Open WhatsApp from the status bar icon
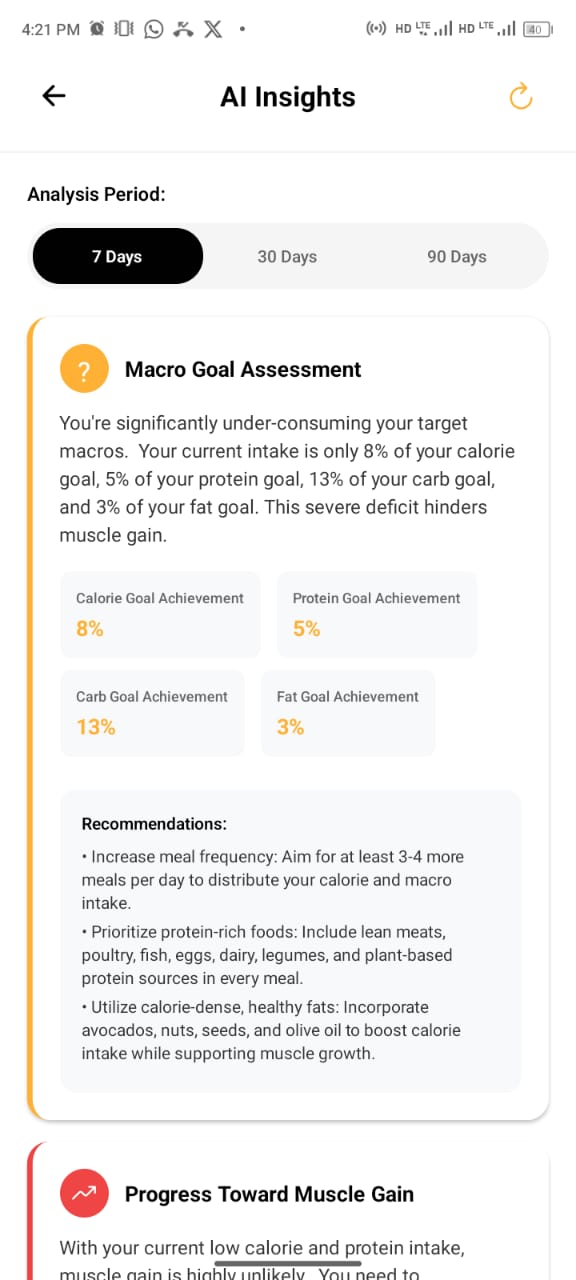The height and width of the screenshot is (1280, 576). point(152,29)
